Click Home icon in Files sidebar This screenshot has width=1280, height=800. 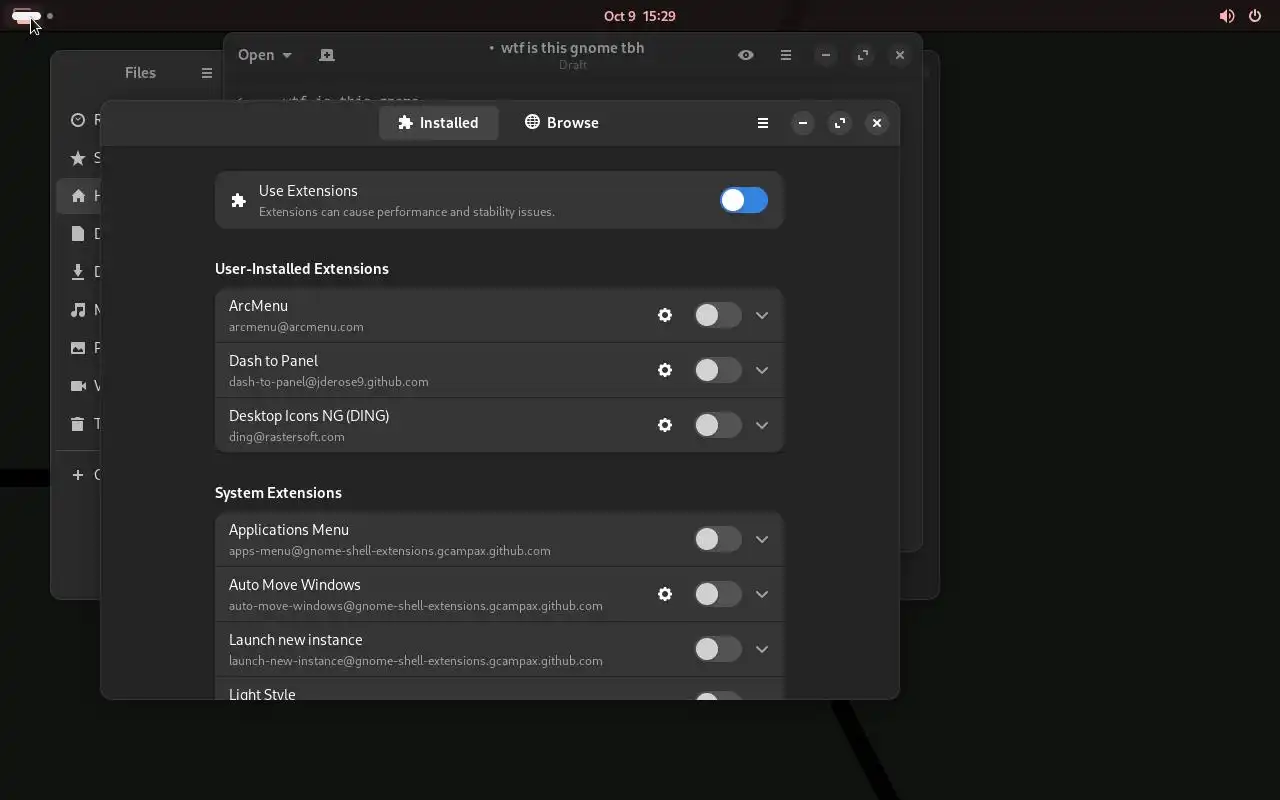tap(78, 196)
